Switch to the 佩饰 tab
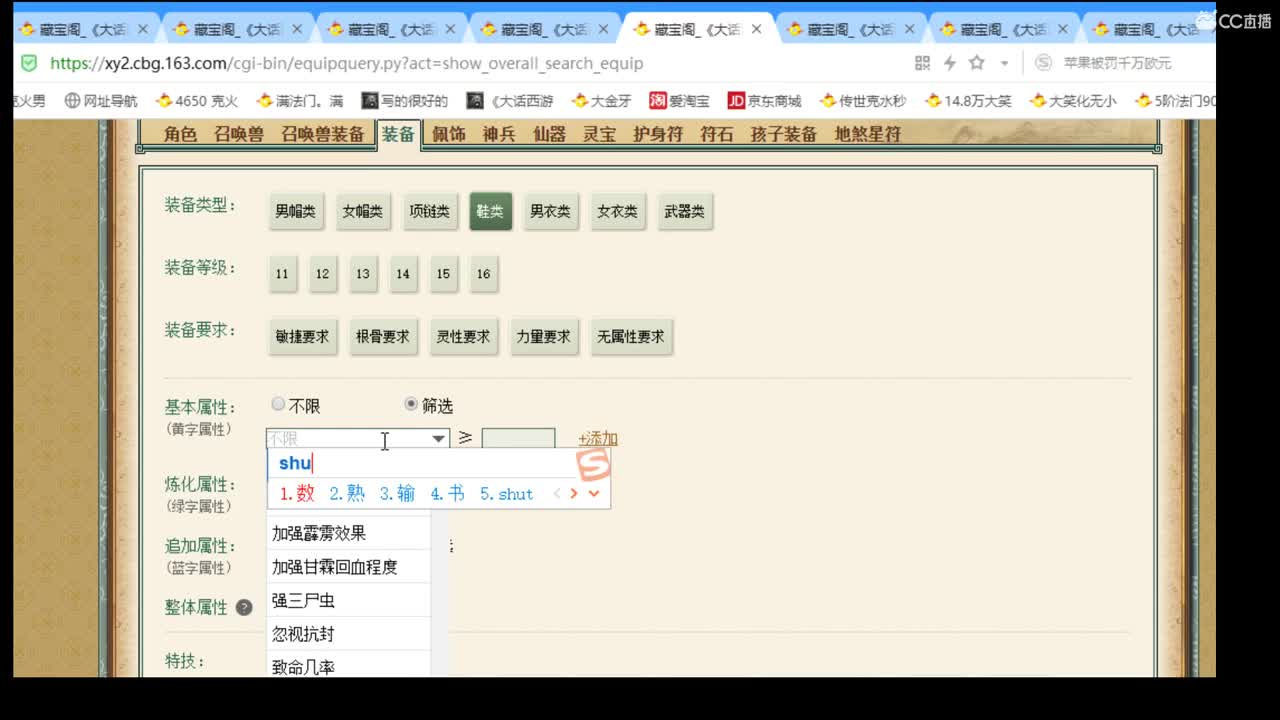The width and height of the screenshot is (1280, 720). (449, 133)
